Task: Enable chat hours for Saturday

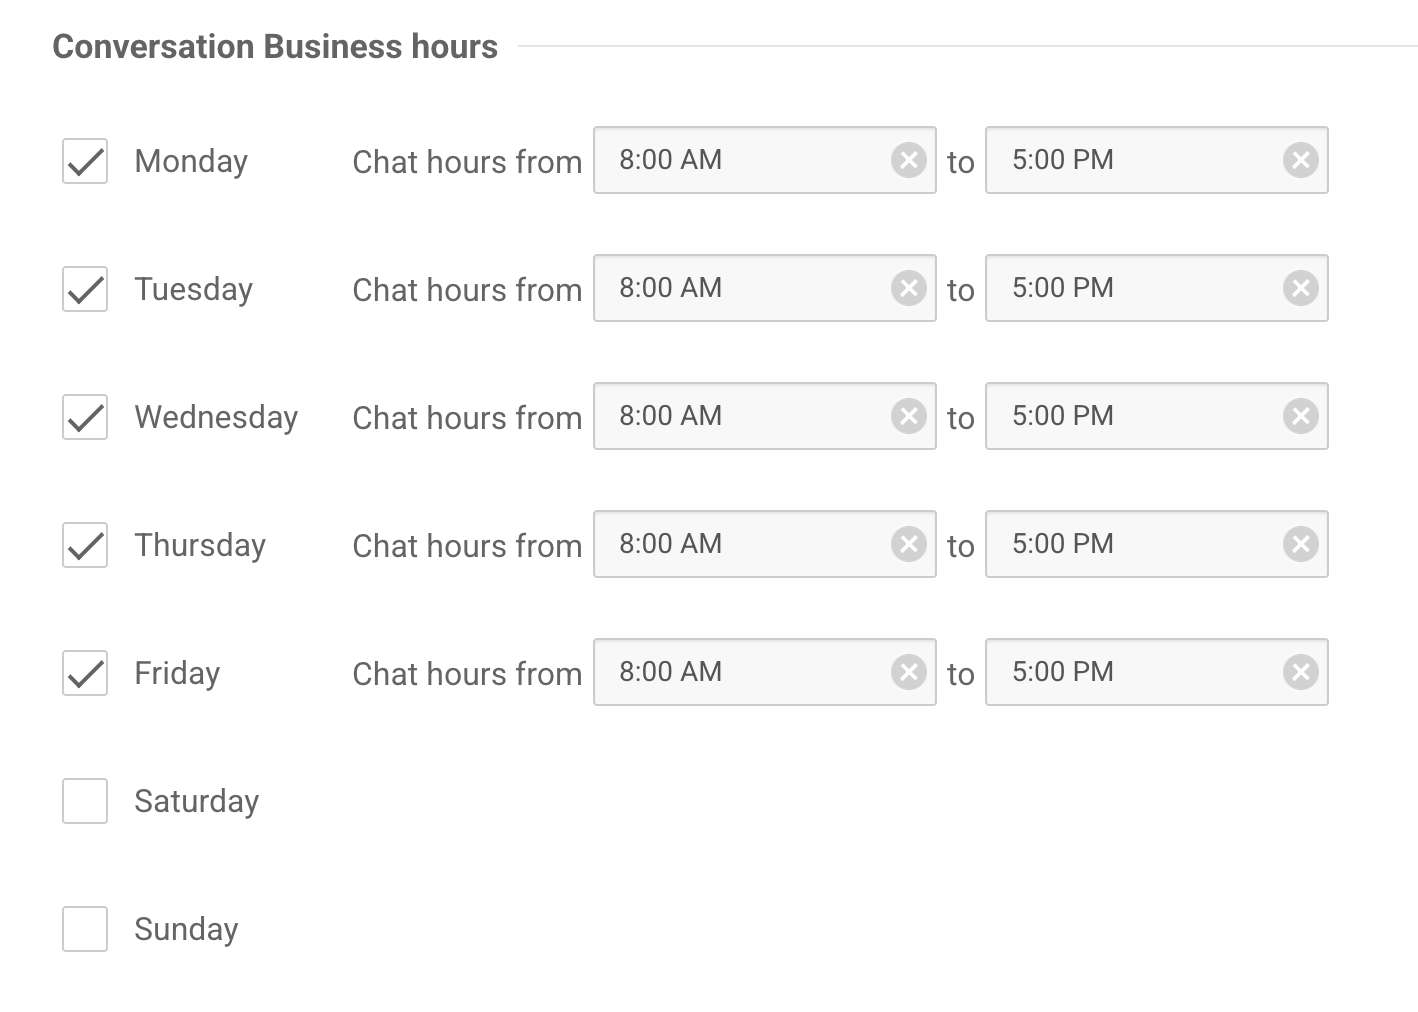Action: 85,801
